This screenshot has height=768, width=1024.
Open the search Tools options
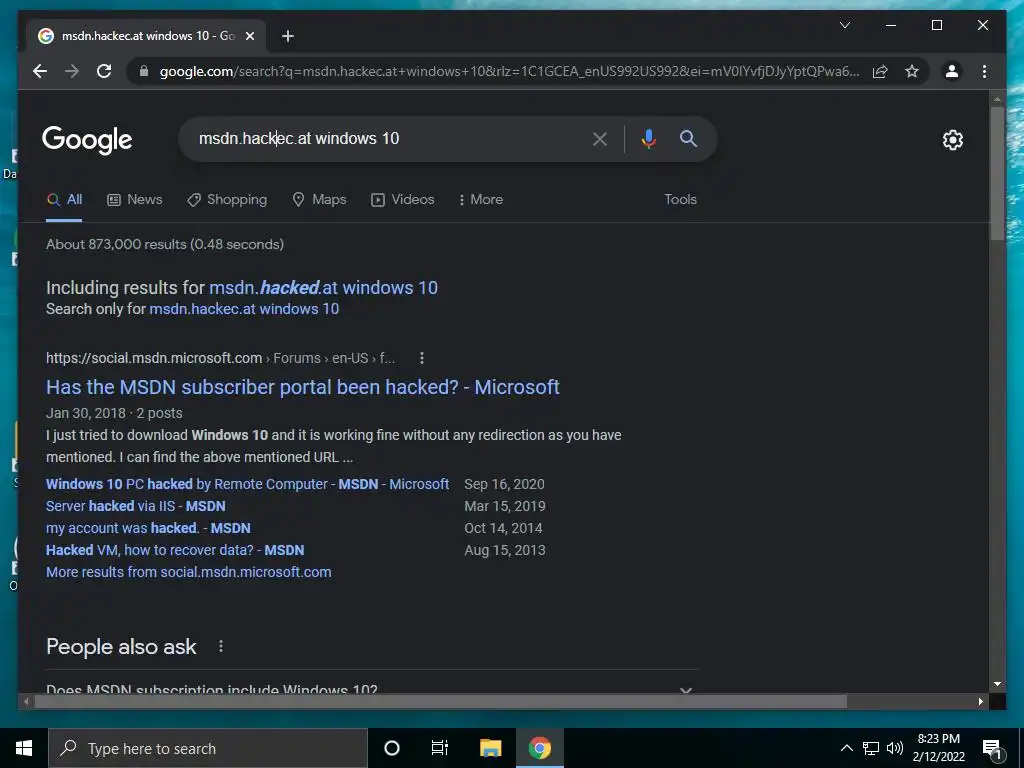(x=680, y=200)
